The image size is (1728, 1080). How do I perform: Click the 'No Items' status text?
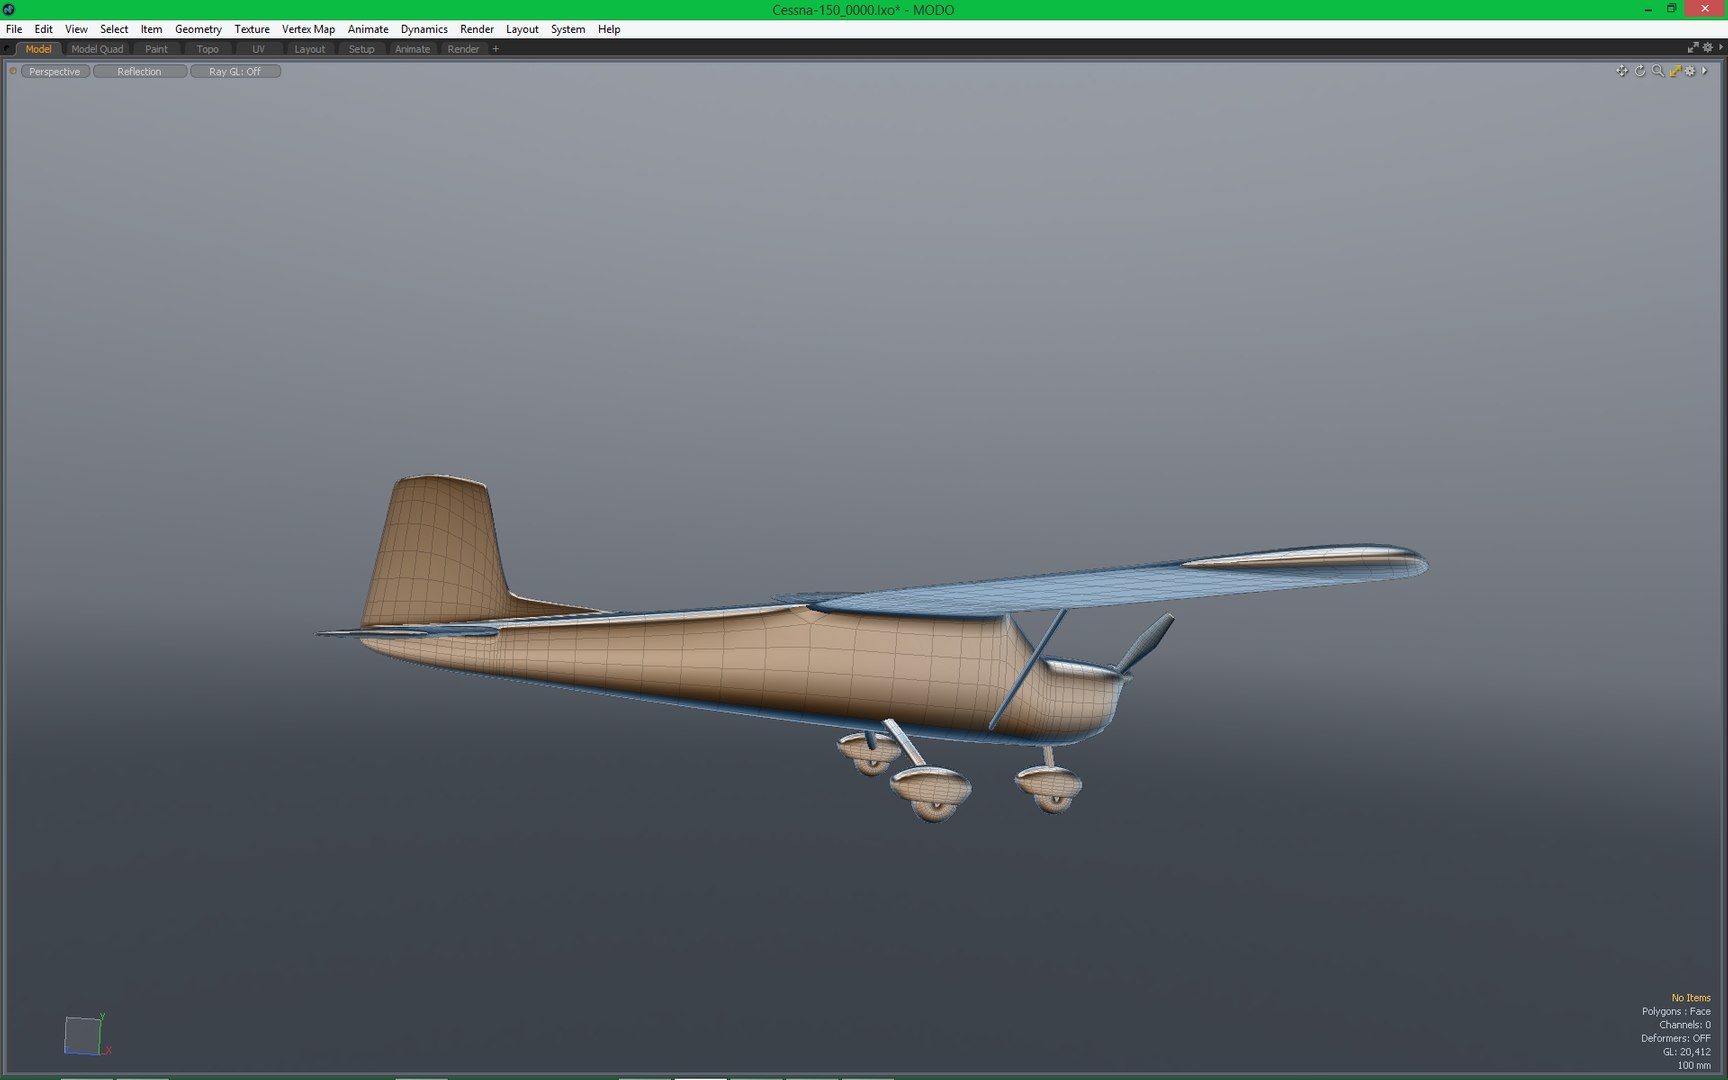coord(1691,998)
